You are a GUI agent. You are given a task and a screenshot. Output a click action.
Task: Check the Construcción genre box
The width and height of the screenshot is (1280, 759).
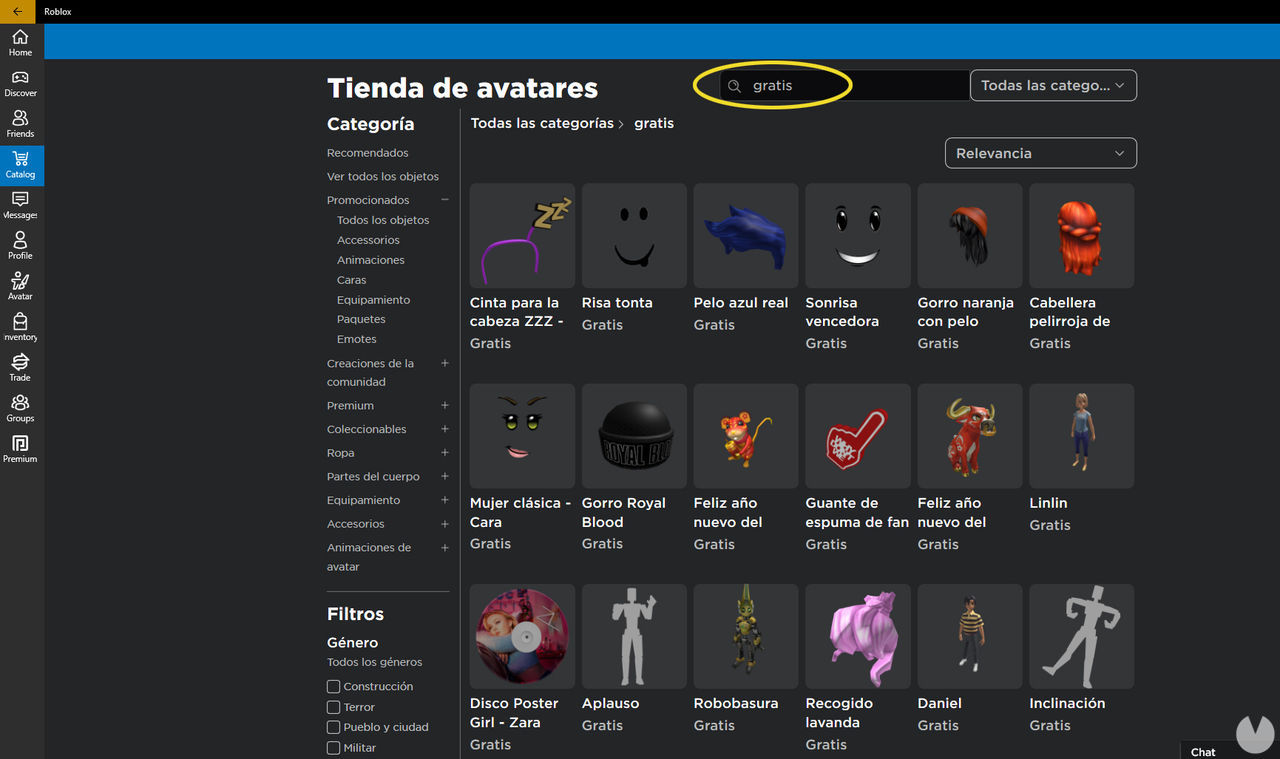pos(334,686)
